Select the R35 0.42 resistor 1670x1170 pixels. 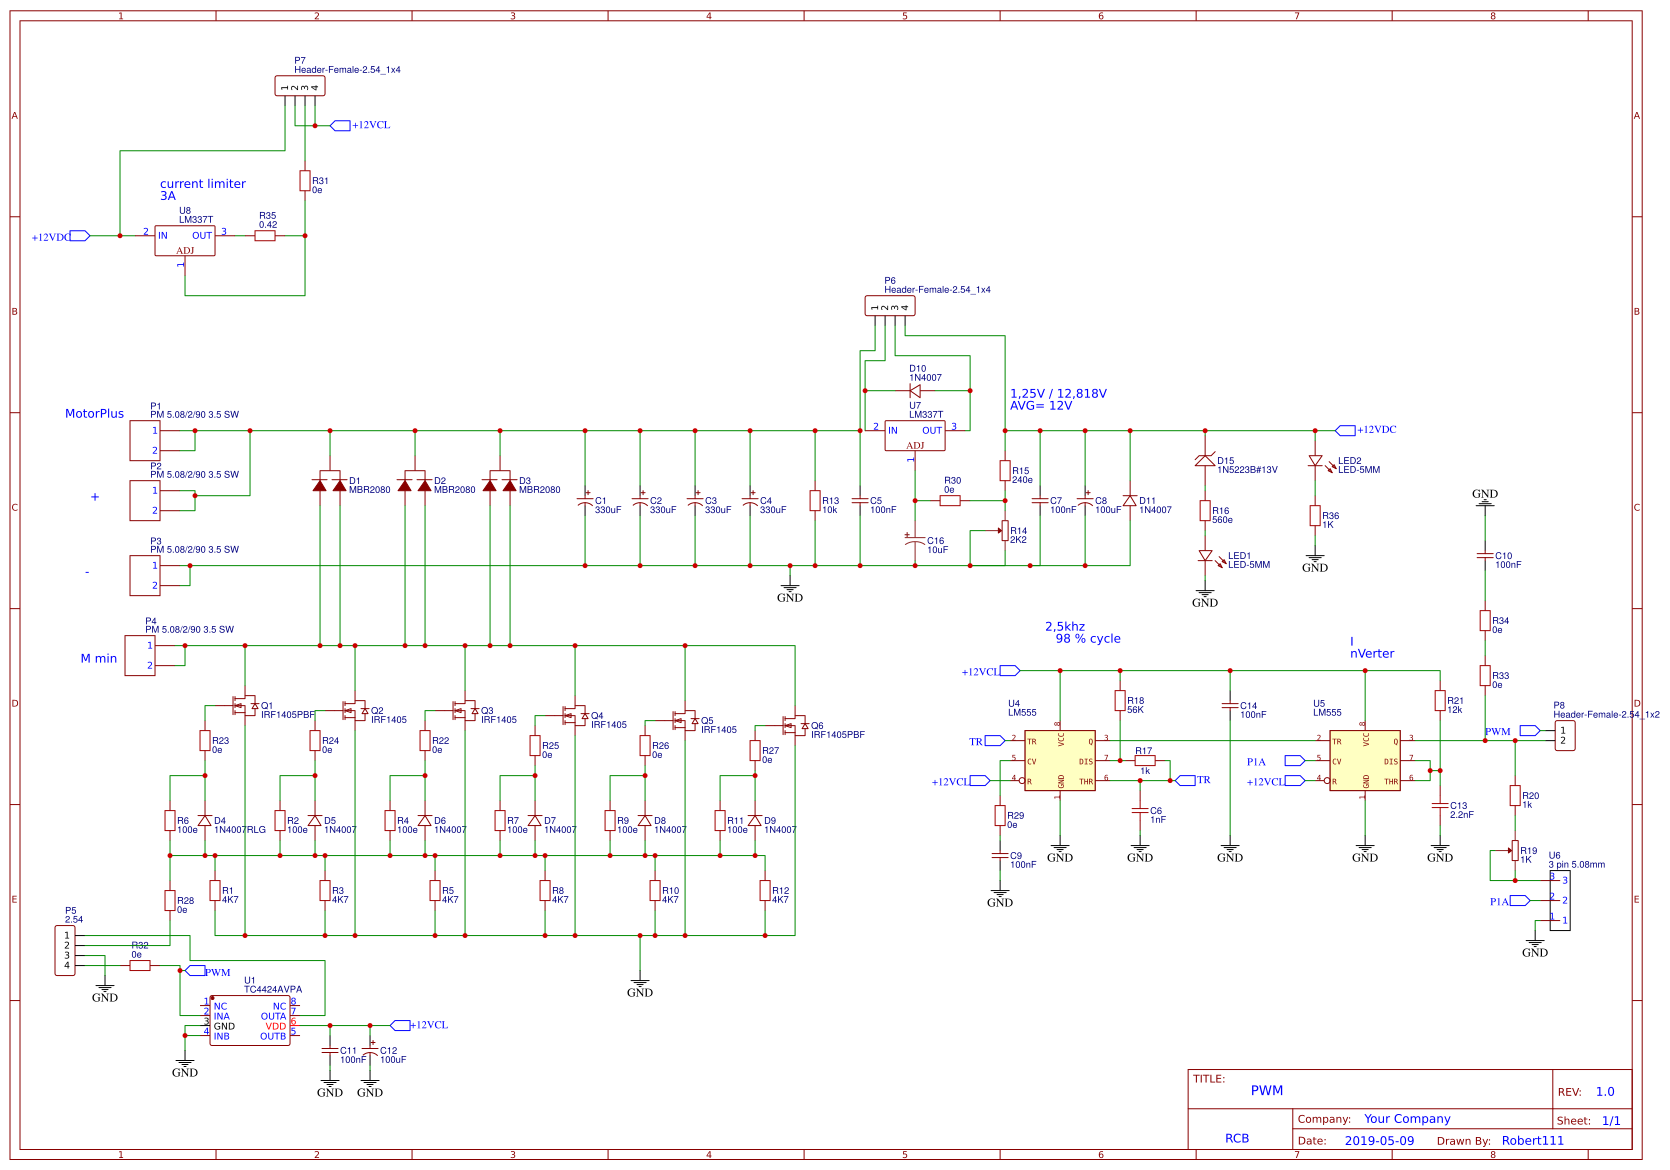tap(265, 236)
